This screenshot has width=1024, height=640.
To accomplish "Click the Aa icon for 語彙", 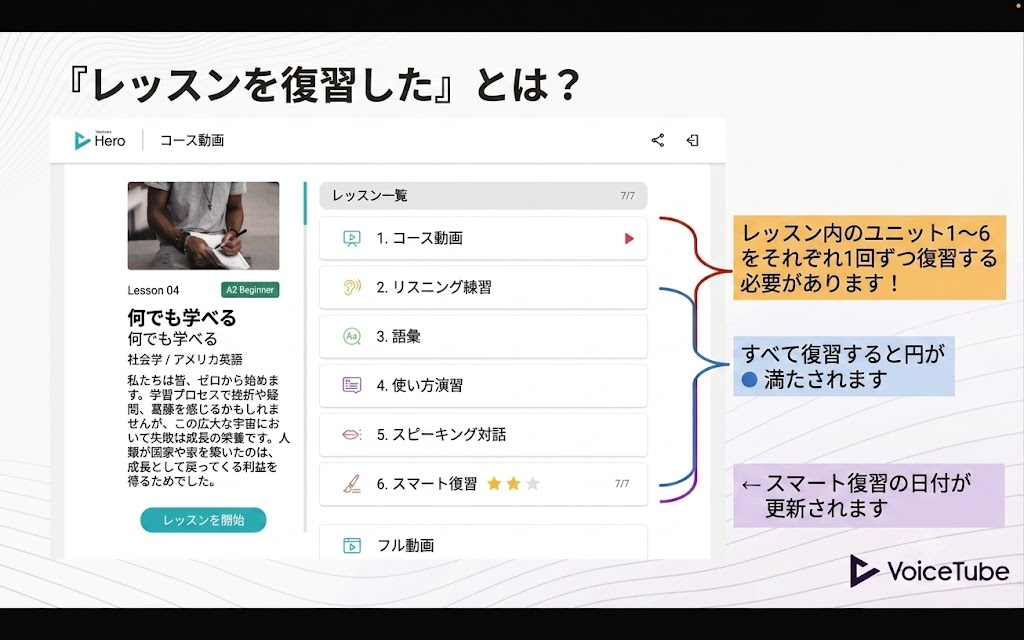I will (x=351, y=336).
